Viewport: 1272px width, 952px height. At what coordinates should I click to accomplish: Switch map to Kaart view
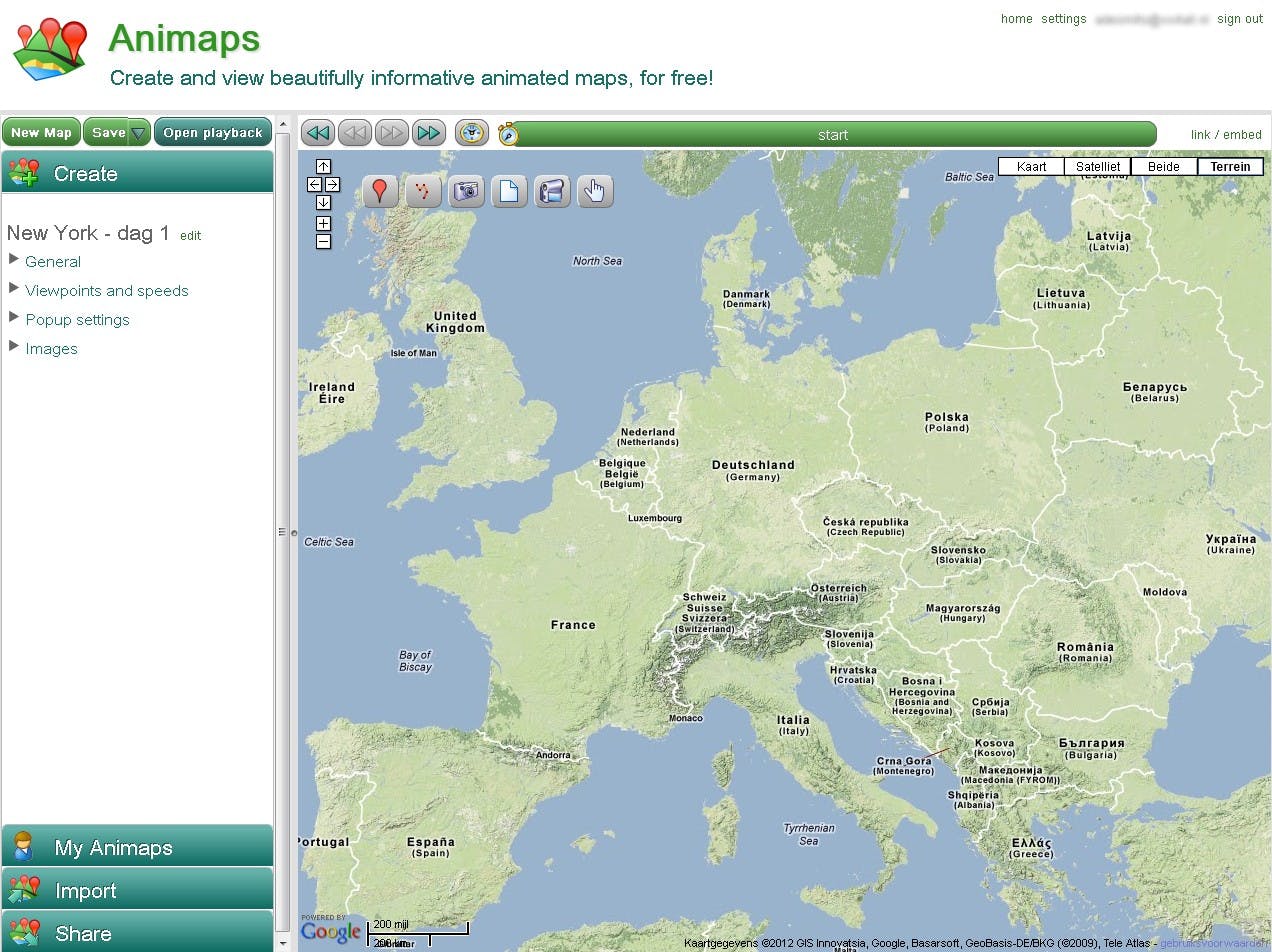pos(1031,167)
